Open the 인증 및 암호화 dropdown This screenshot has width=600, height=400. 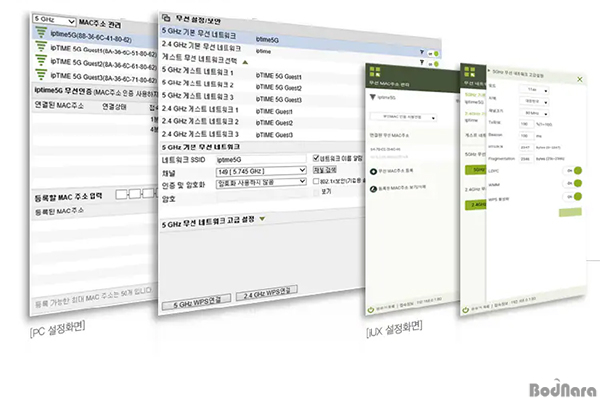point(261,182)
